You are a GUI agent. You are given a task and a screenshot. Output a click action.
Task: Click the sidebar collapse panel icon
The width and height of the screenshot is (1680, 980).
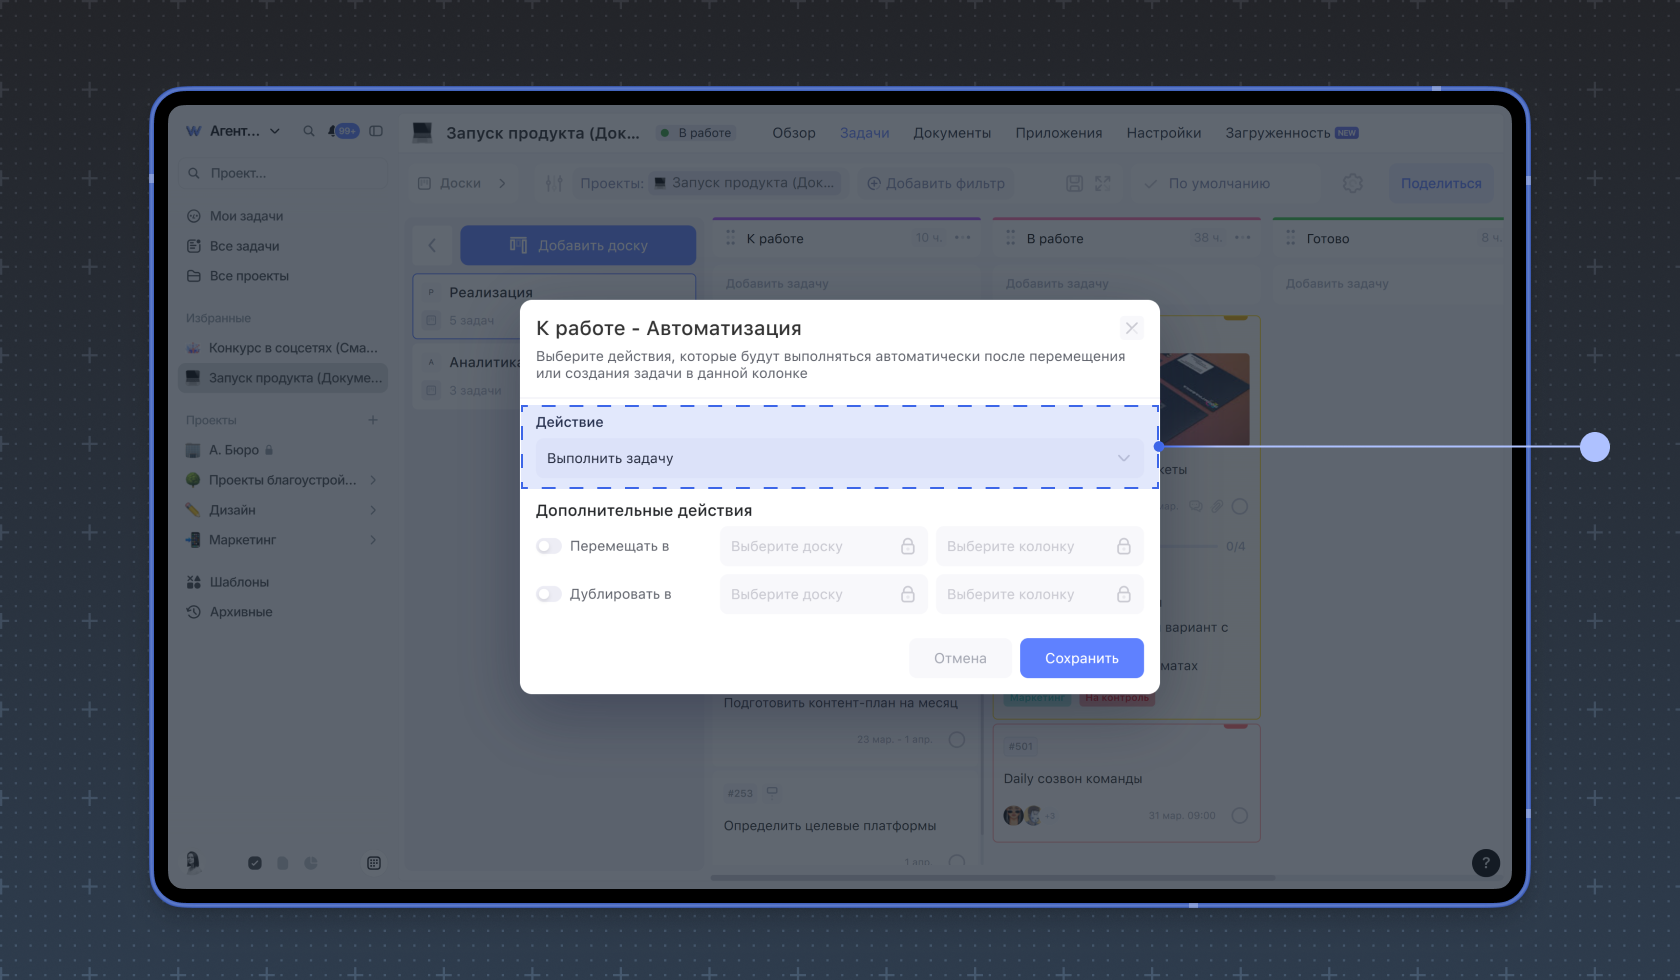376,131
